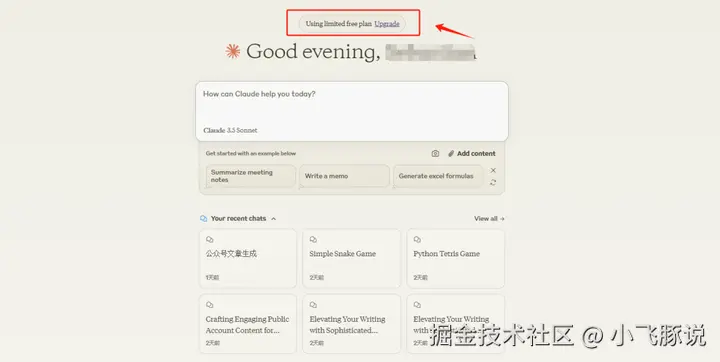Open the Simple Snake Game chat
Screen dimensions: 720x362
(352, 259)
